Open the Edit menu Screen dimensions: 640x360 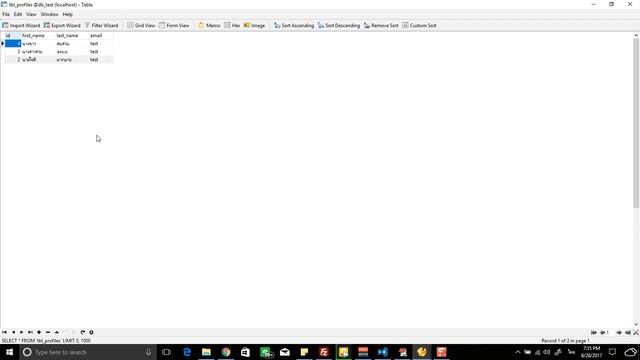pos(18,14)
